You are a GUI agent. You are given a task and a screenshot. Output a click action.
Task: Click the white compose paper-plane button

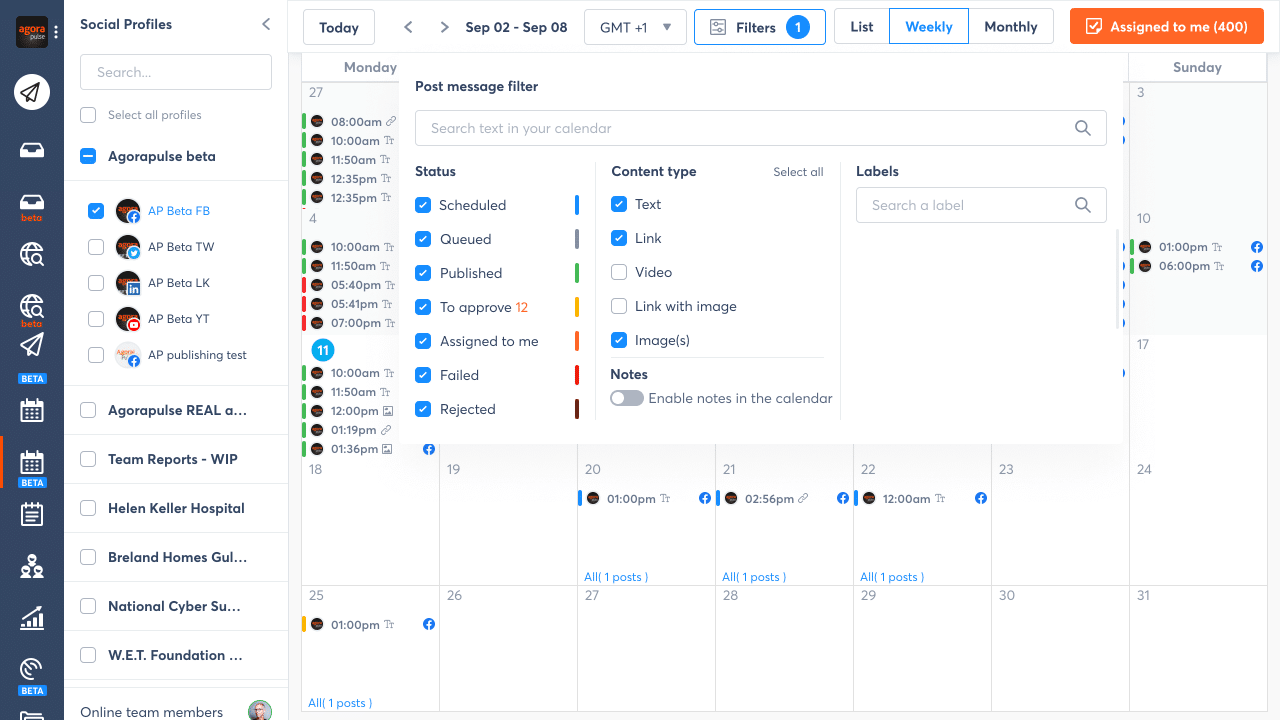[32, 93]
